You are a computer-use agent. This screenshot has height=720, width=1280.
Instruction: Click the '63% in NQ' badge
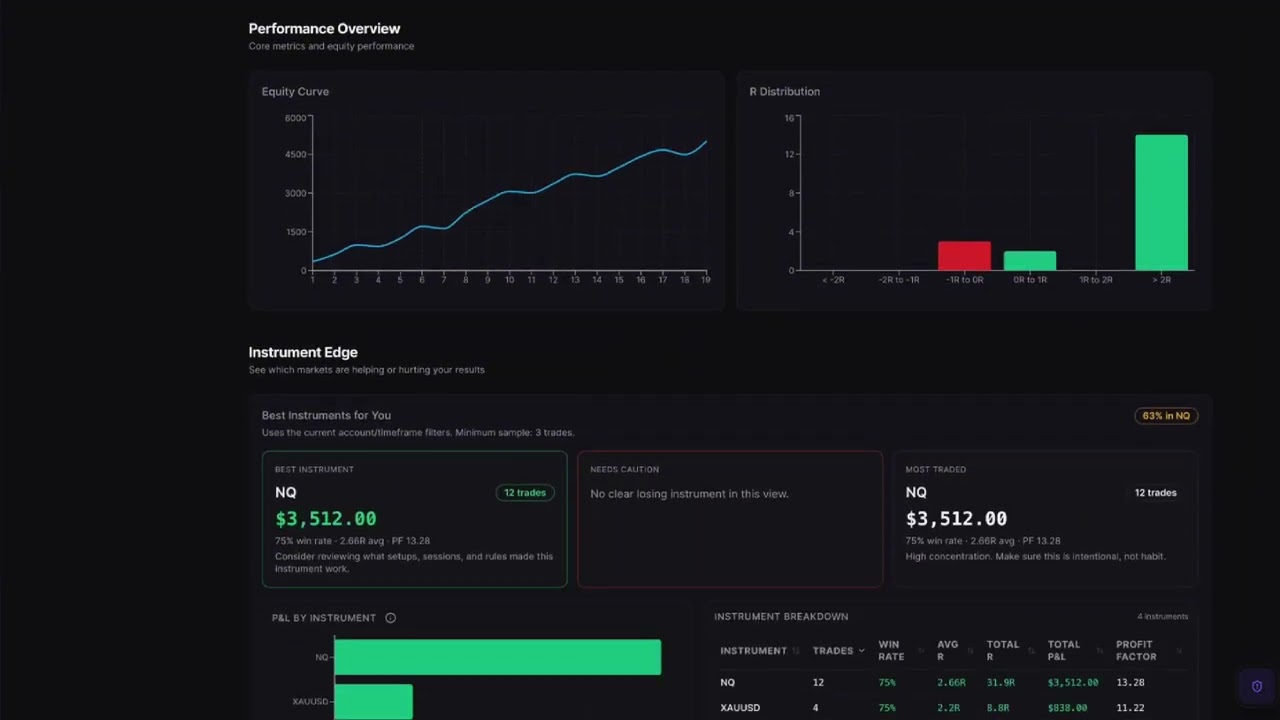click(1166, 416)
